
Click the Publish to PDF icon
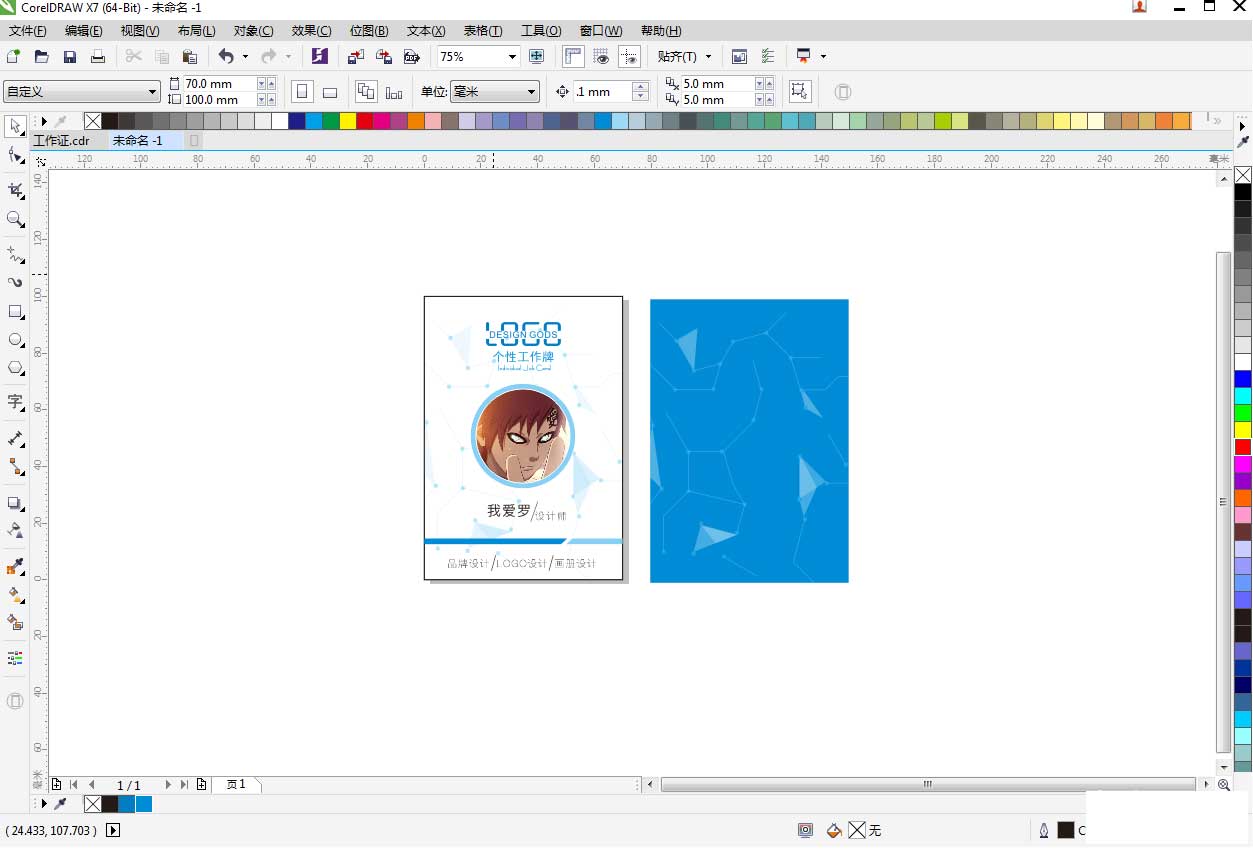[411, 57]
